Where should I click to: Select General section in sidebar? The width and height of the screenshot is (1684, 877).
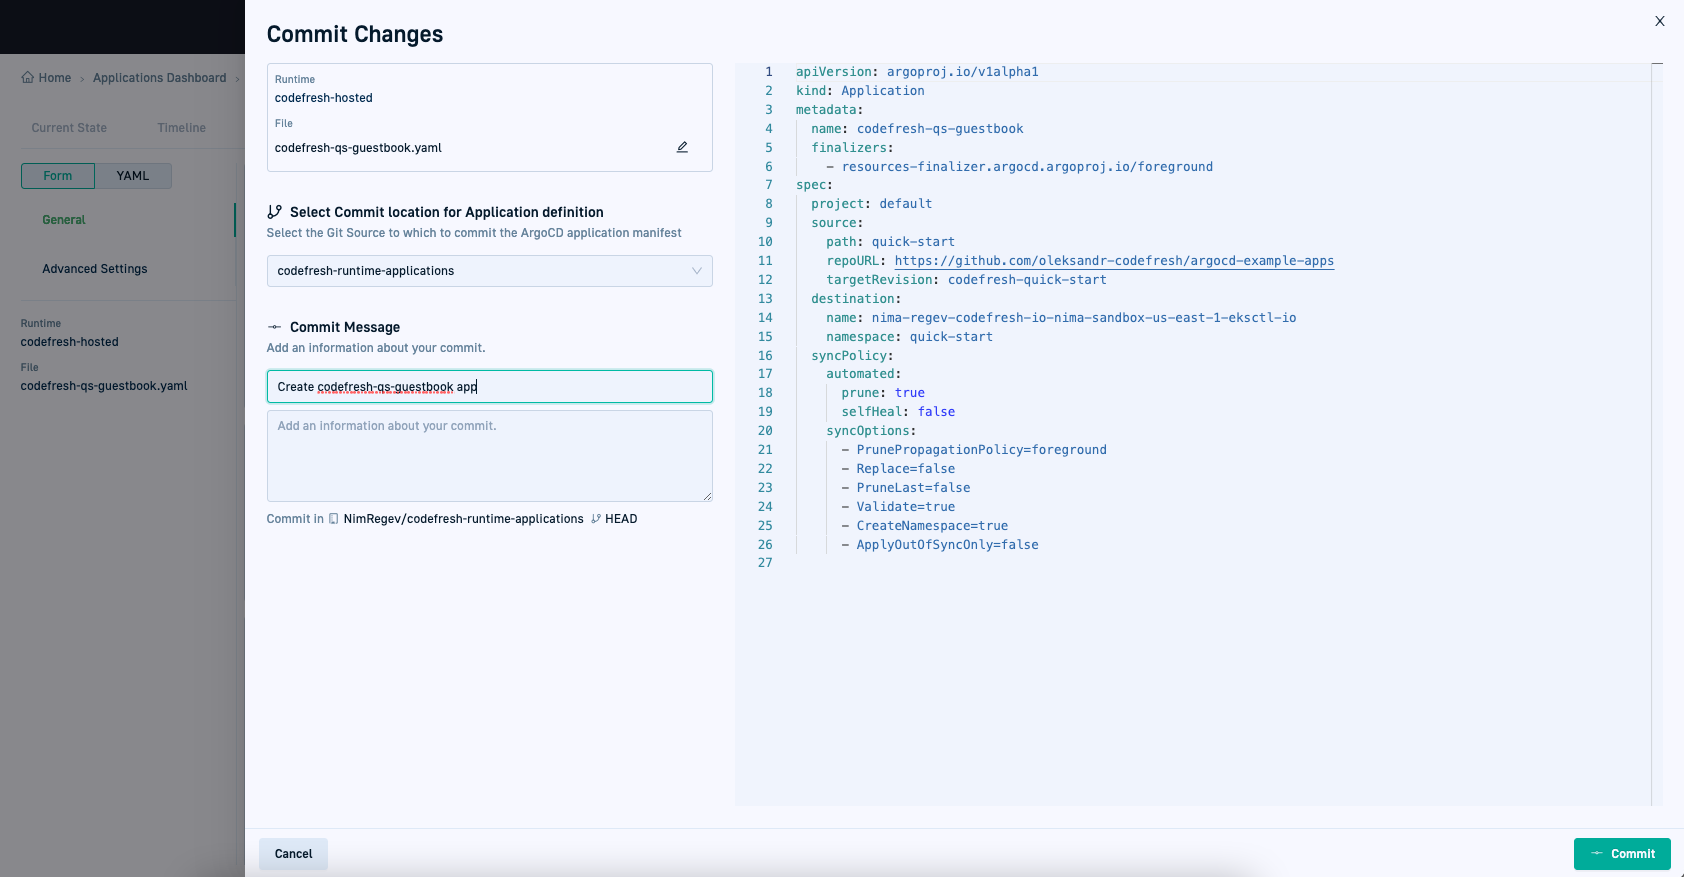pyautogui.click(x=64, y=220)
